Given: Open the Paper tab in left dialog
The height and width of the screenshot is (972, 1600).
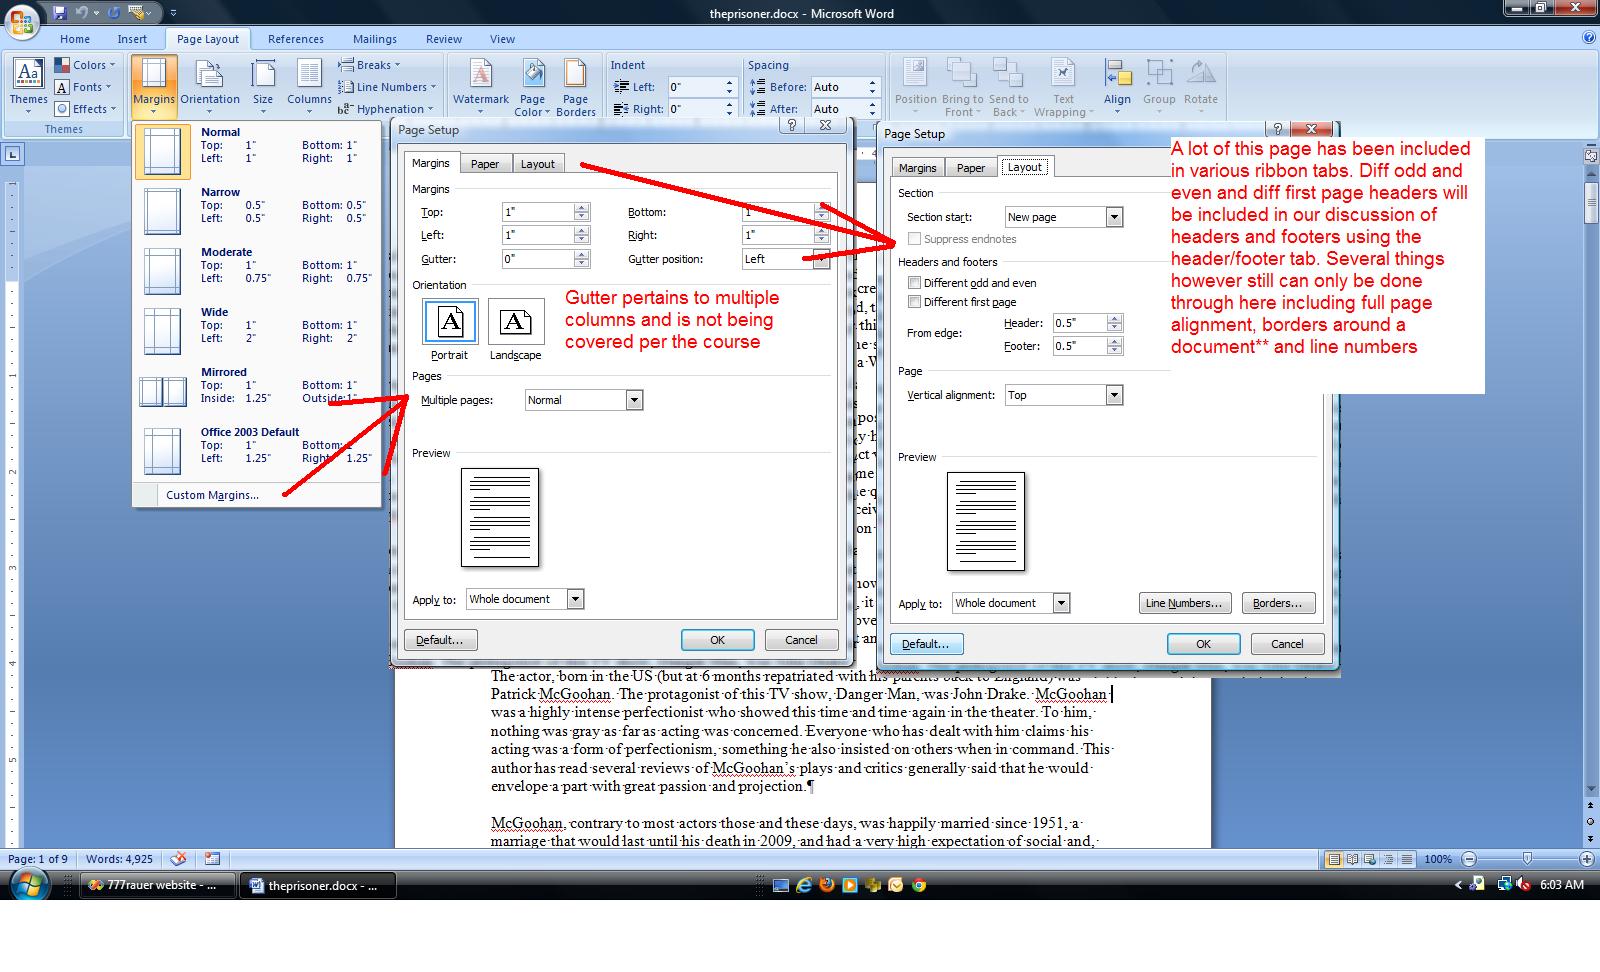Looking at the screenshot, I should click(485, 164).
